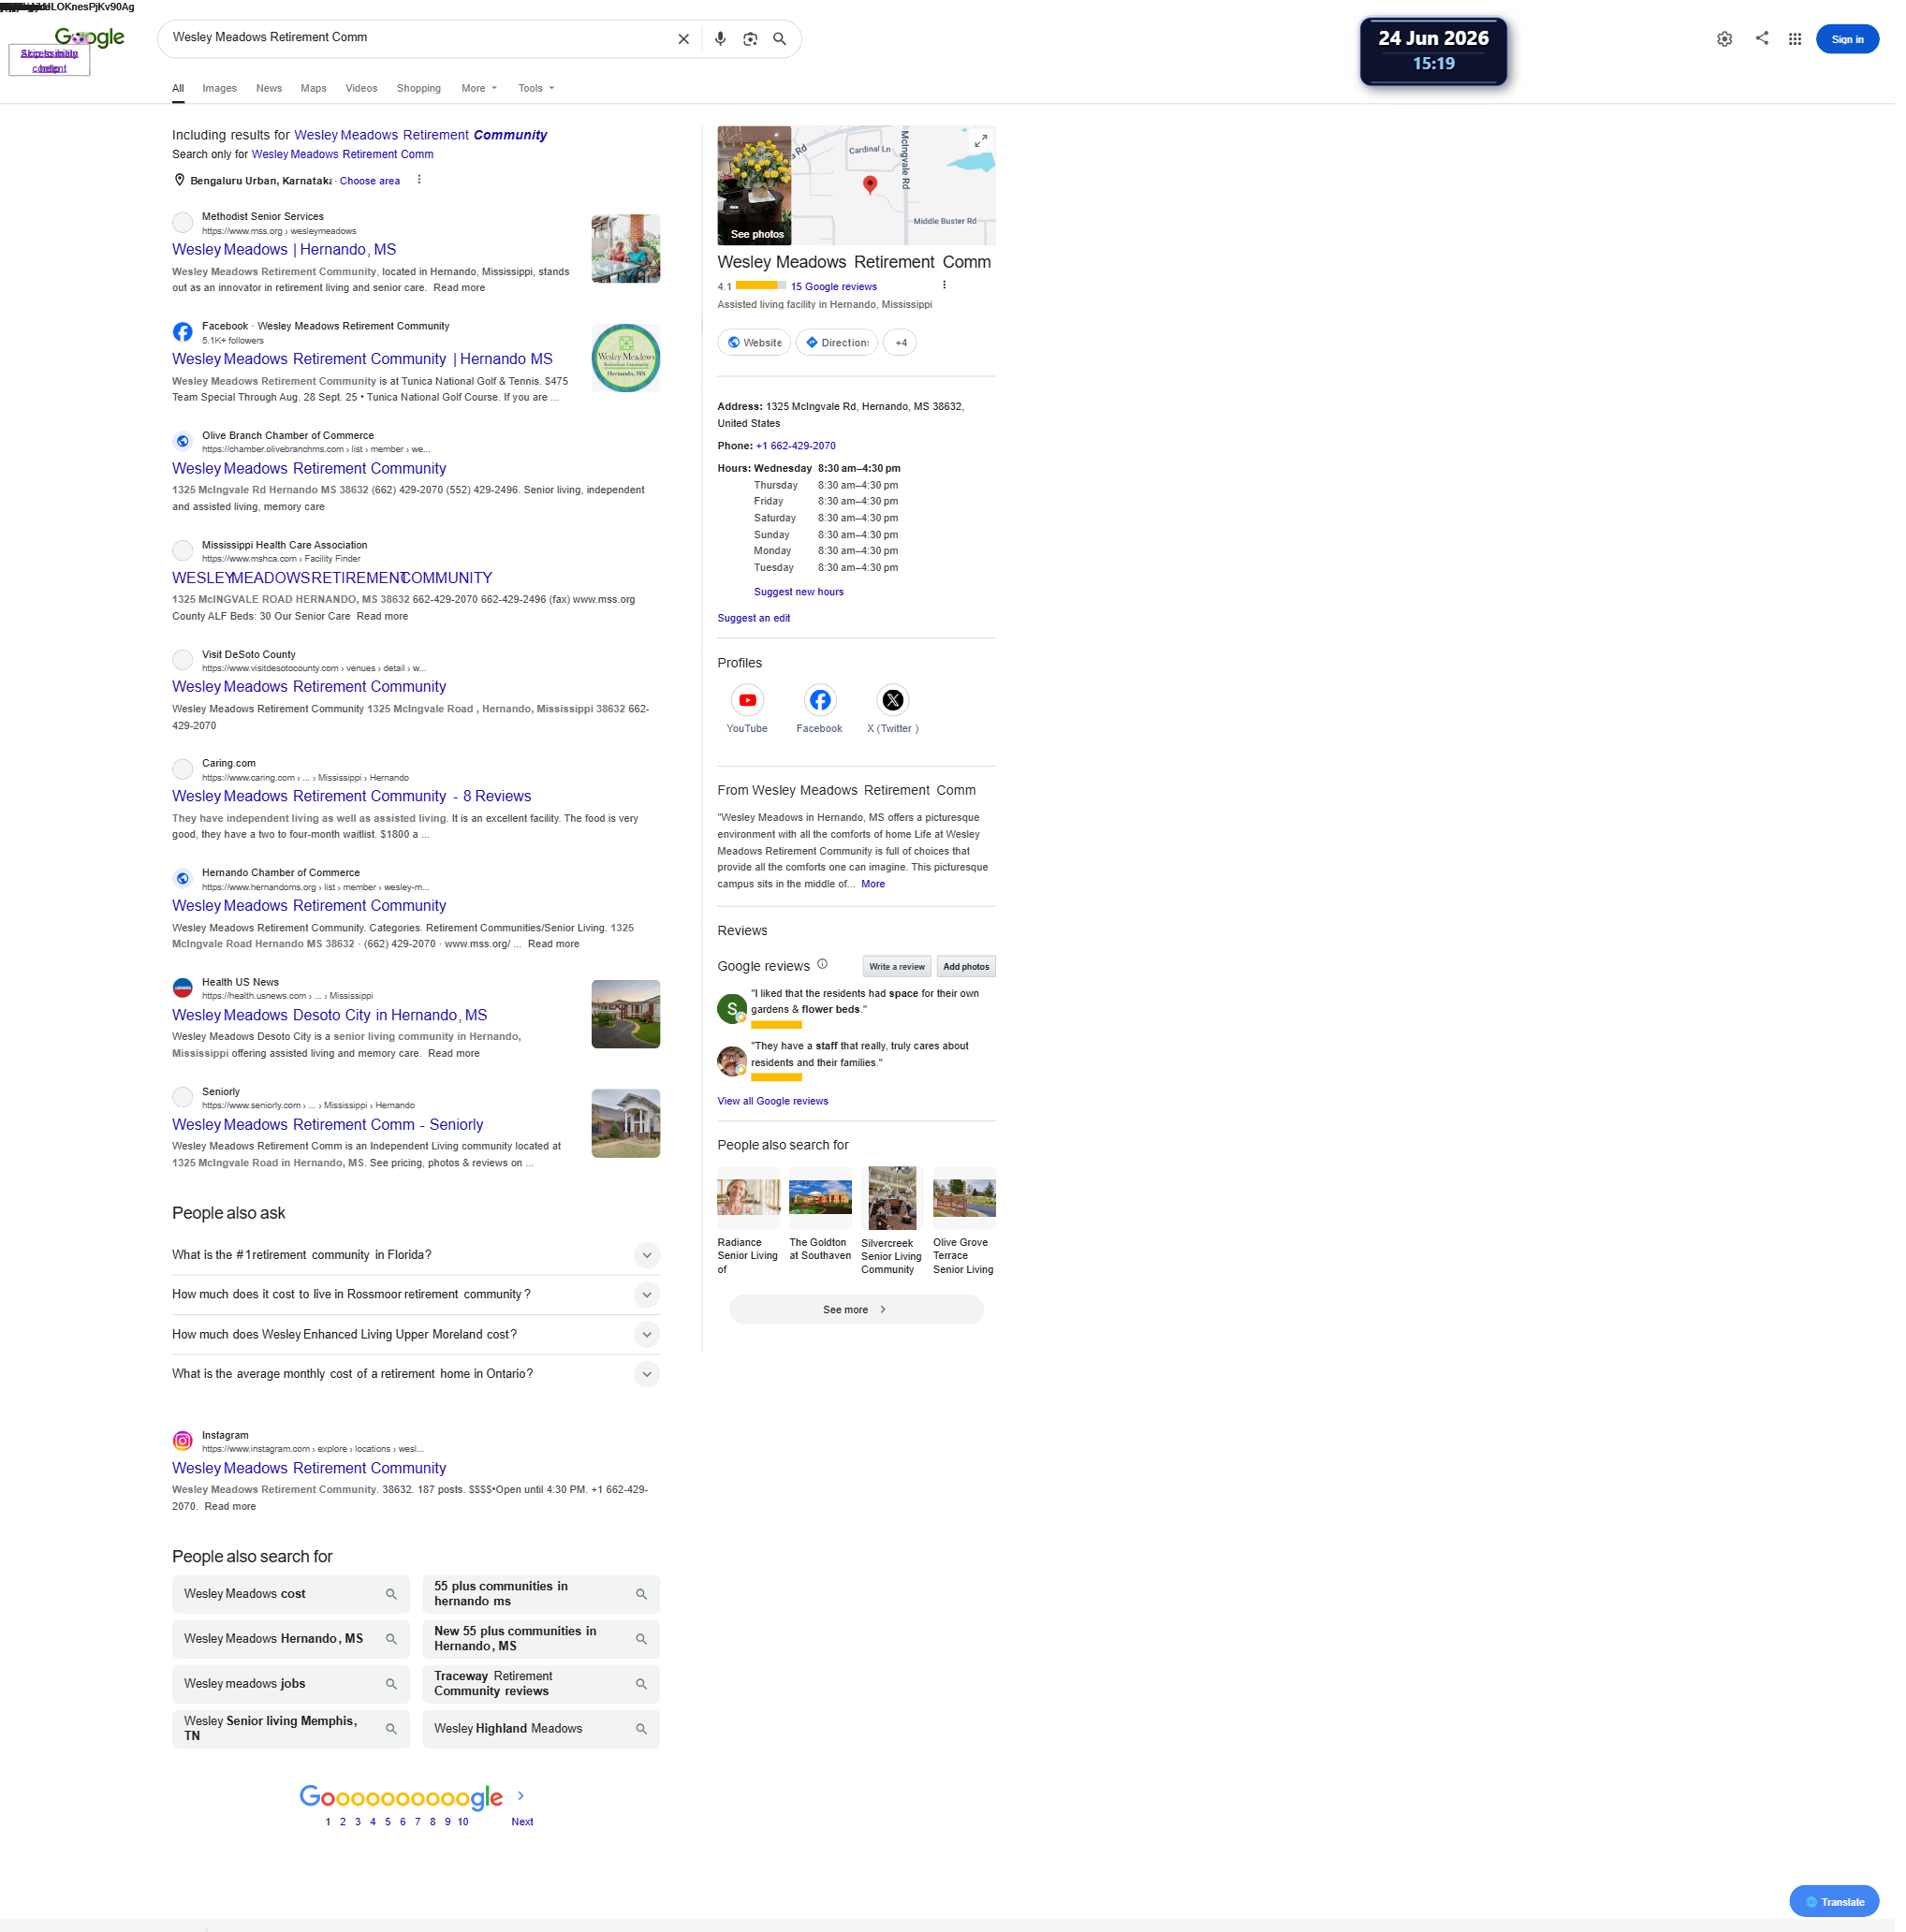Click View all Google reviews

(772, 1101)
